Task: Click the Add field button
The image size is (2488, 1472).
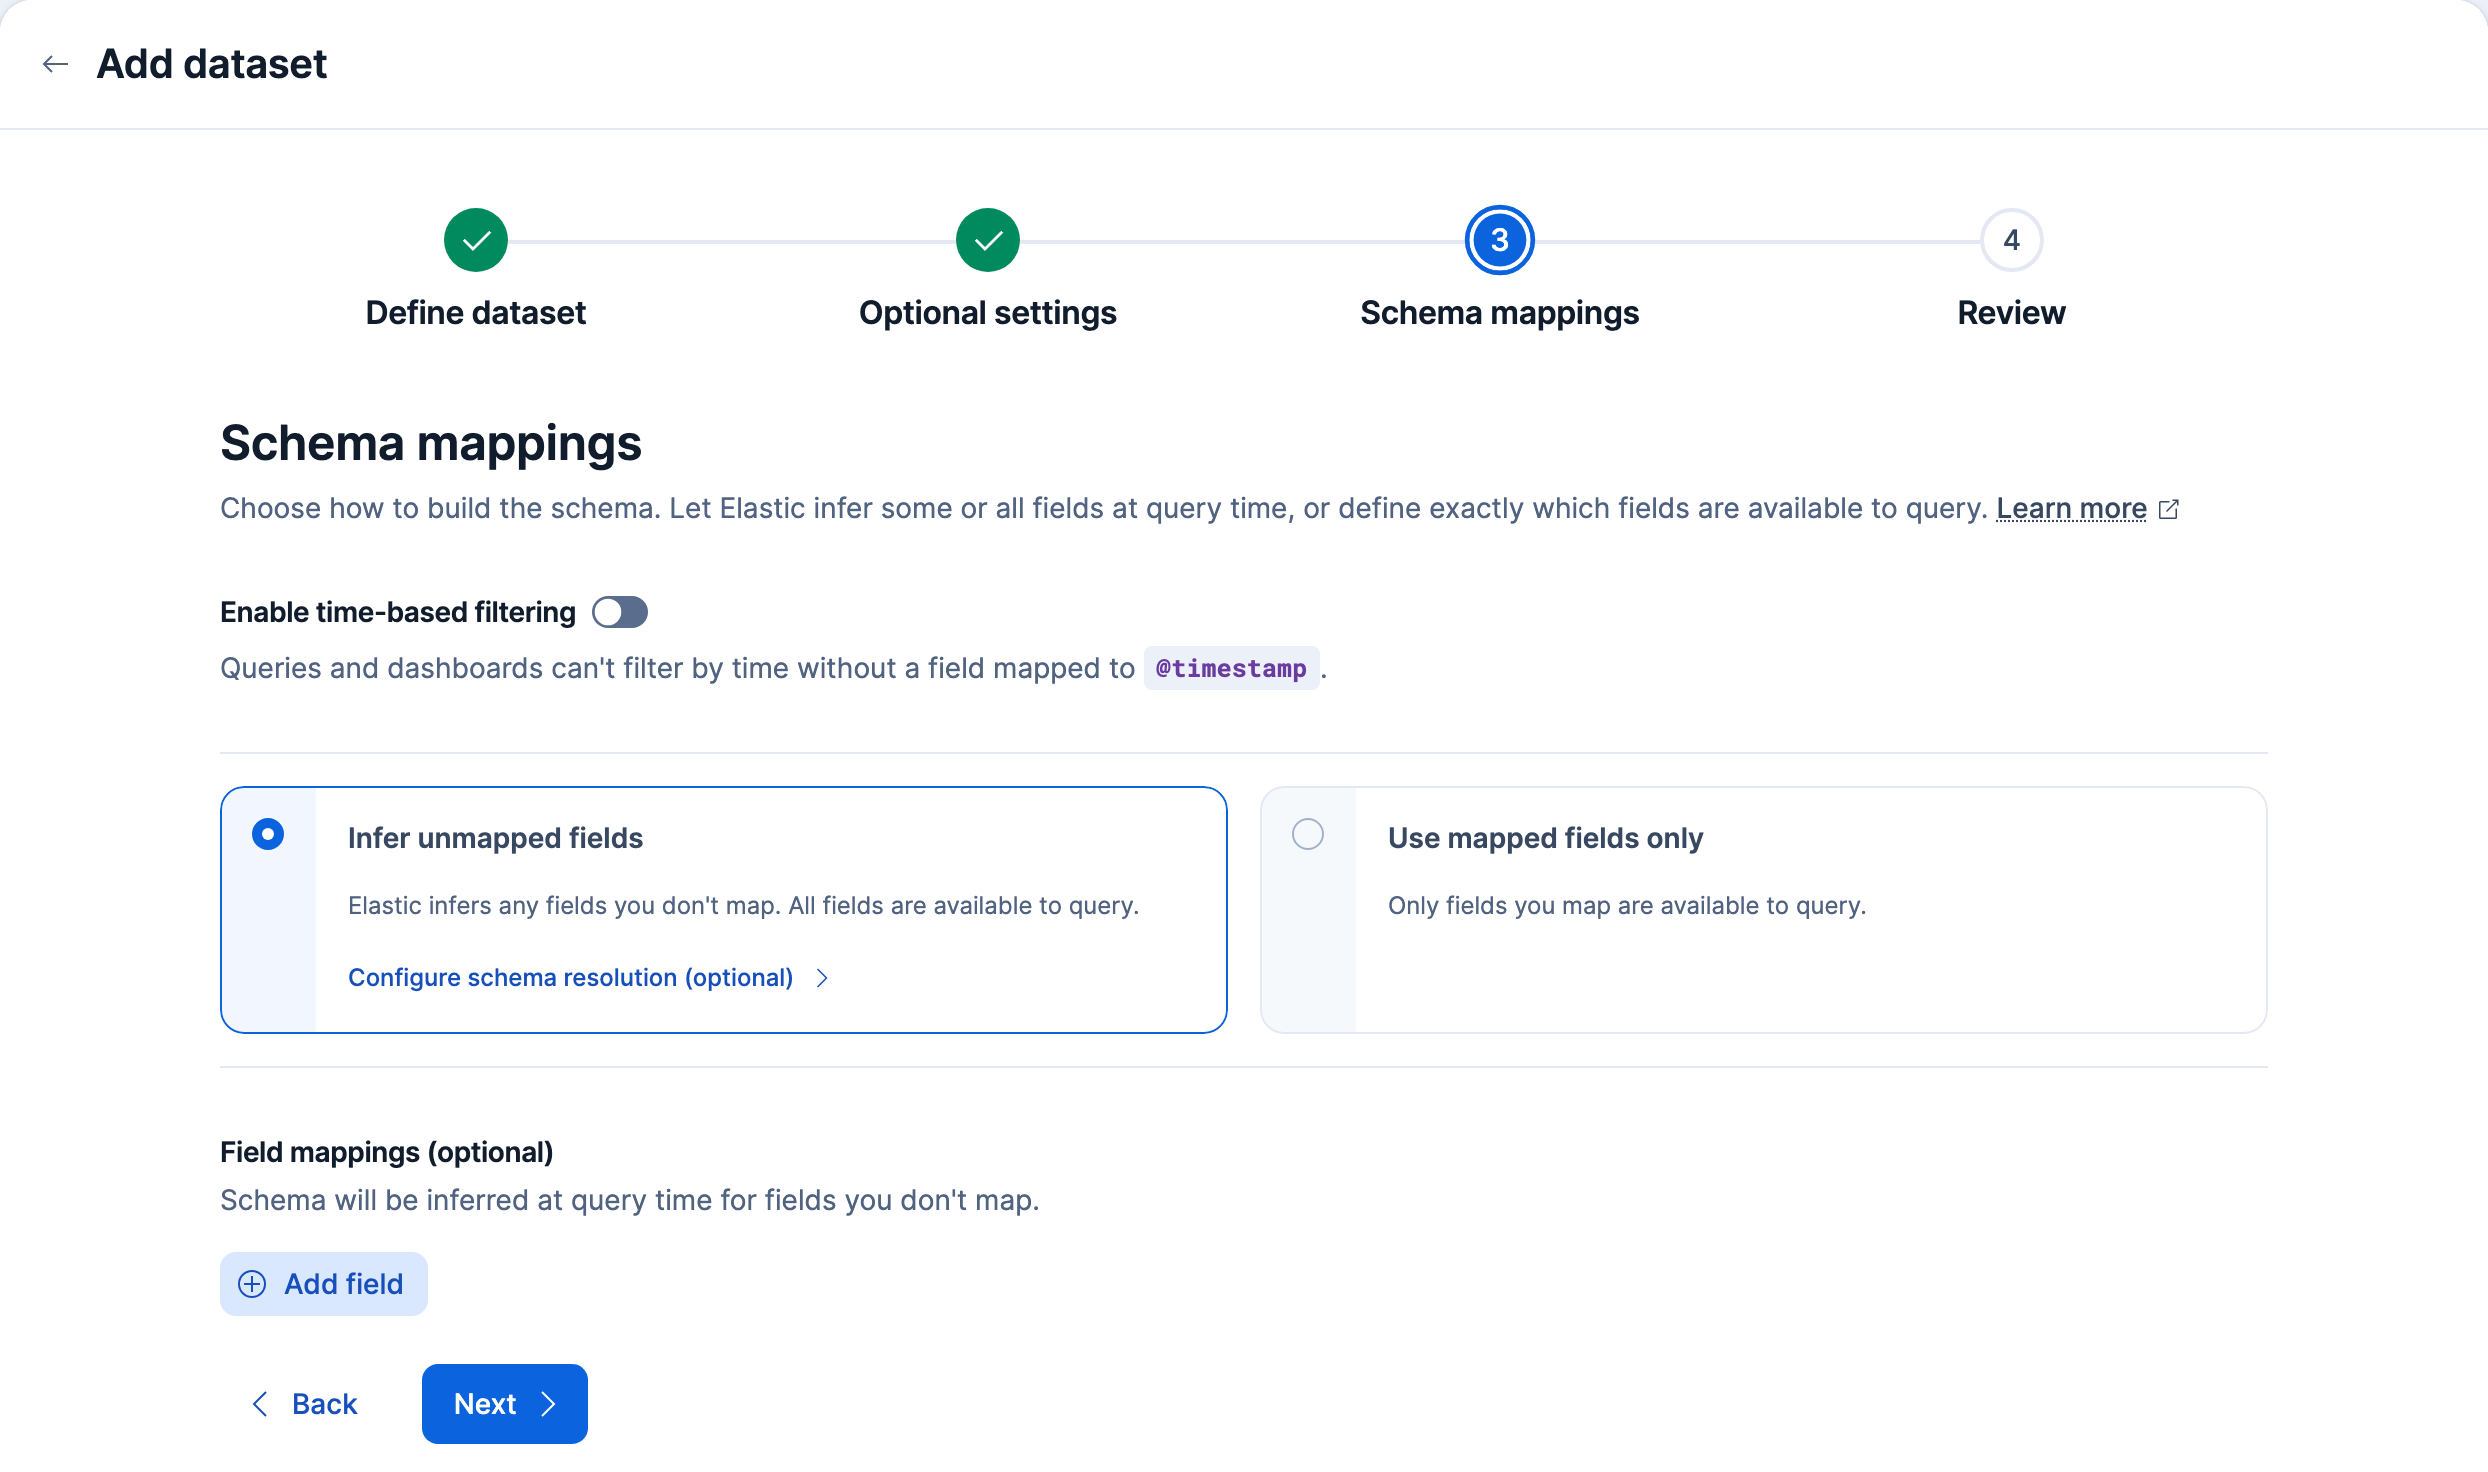Action: (324, 1284)
